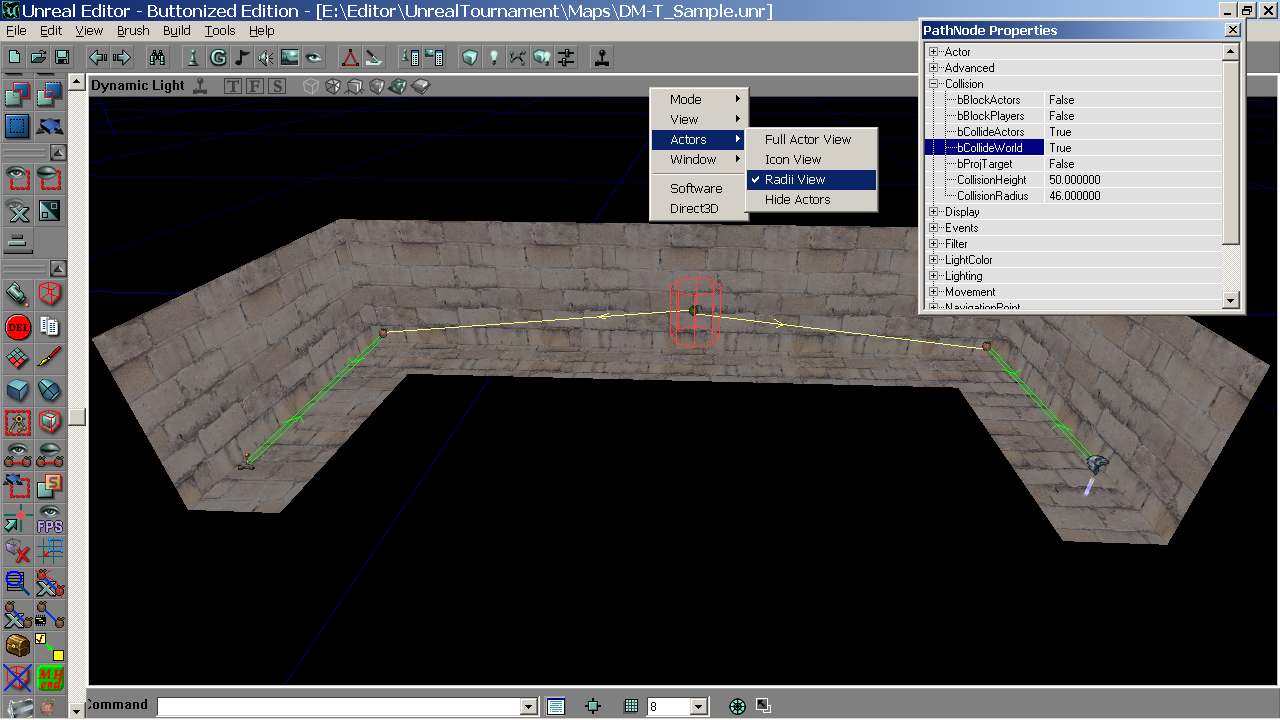Expand the LightColor property category
The image size is (1280, 720).
pos(934,260)
